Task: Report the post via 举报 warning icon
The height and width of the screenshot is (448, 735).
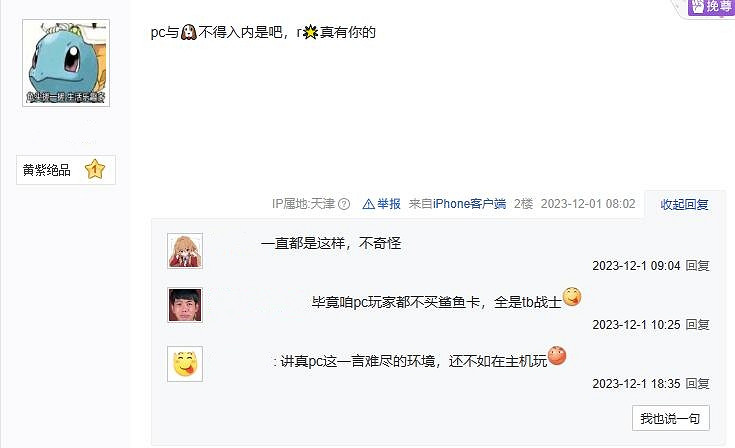Action: [369, 204]
